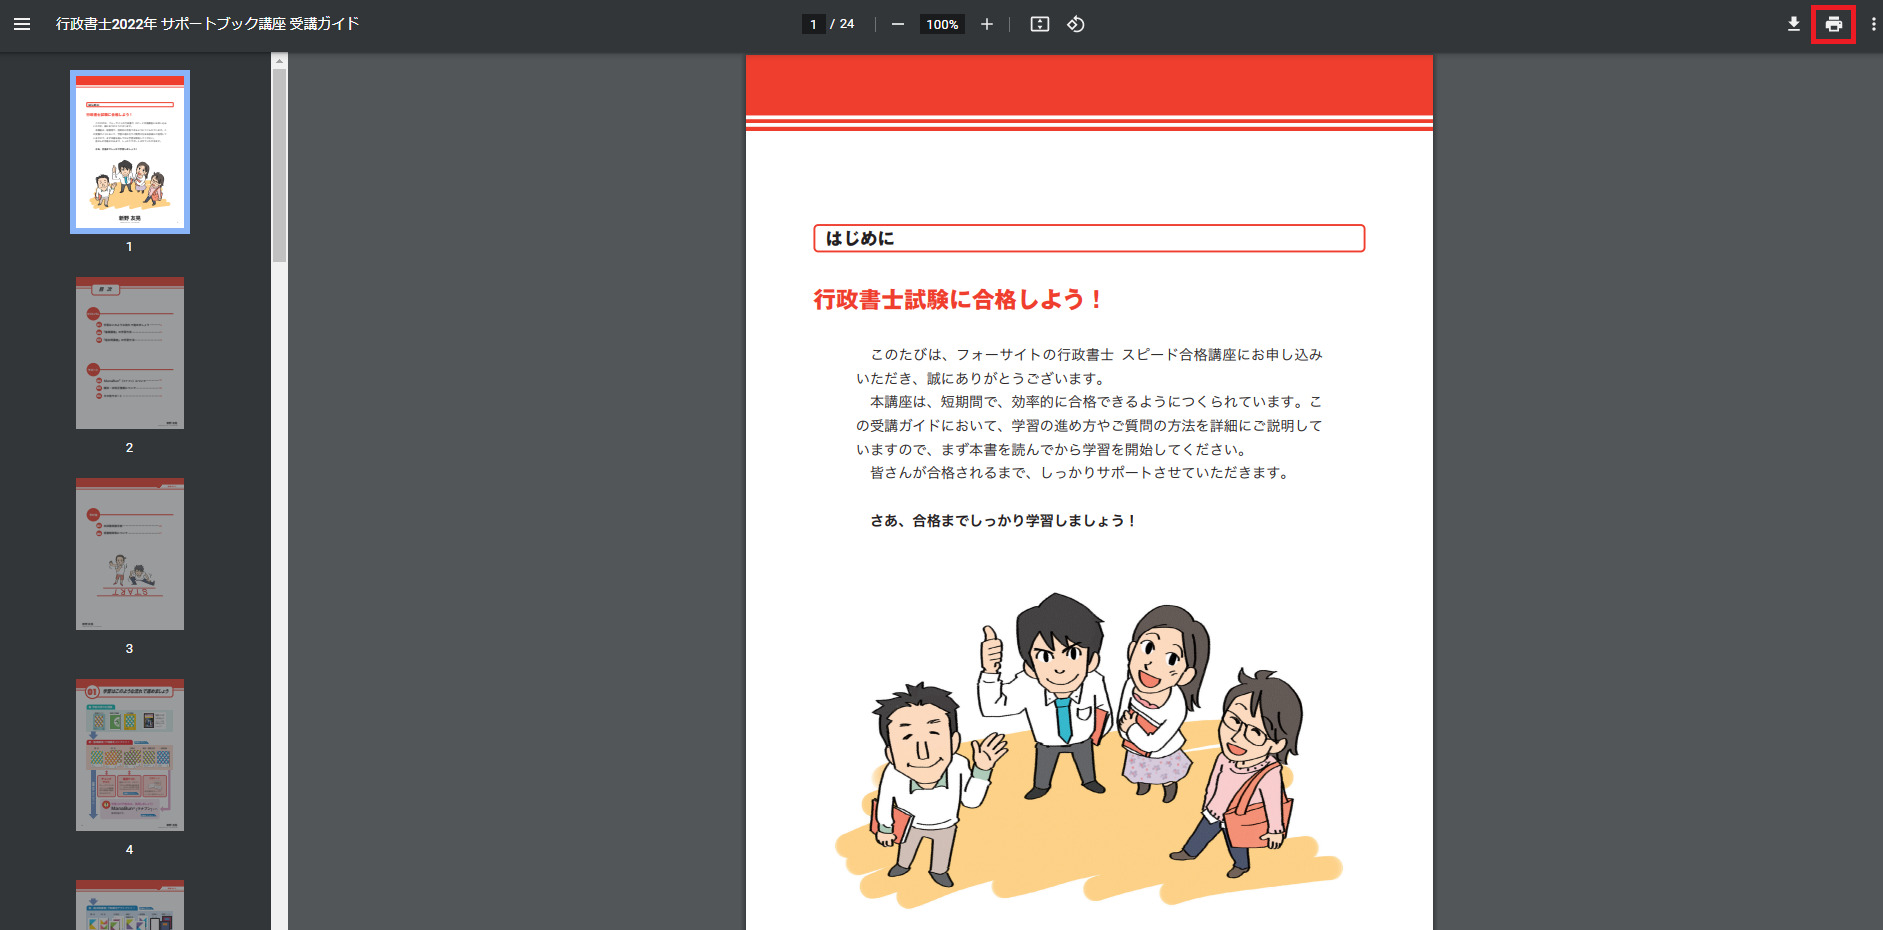Screen dimensions: 1883x930
Task: Jump to page 3 thumbnail
Action: pyautogui.click(x=130, y=554)
